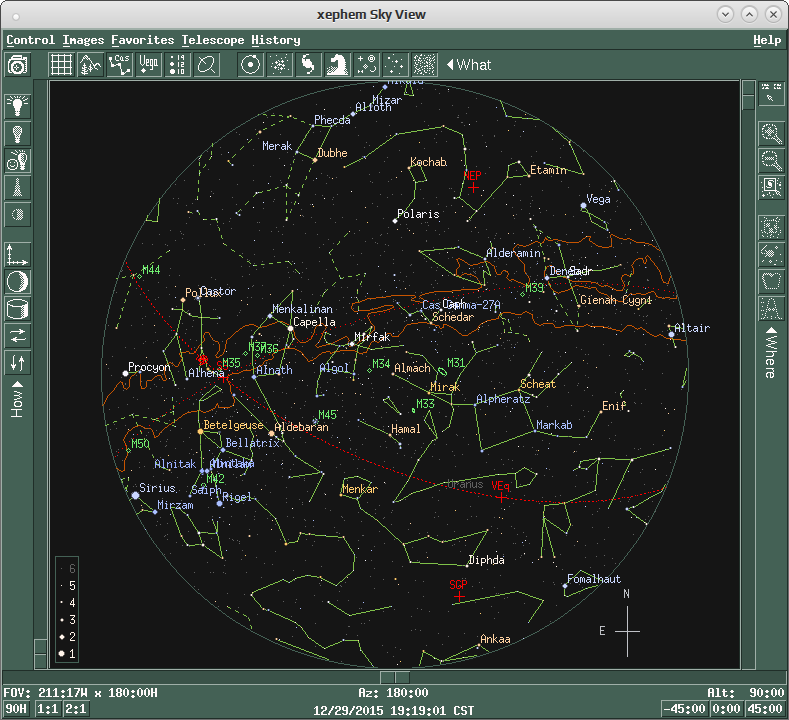The width and height of the screenshot is (789, 720).
Task: Click the zoom-in magnifier icon
Action: click(x=771, y=133)
